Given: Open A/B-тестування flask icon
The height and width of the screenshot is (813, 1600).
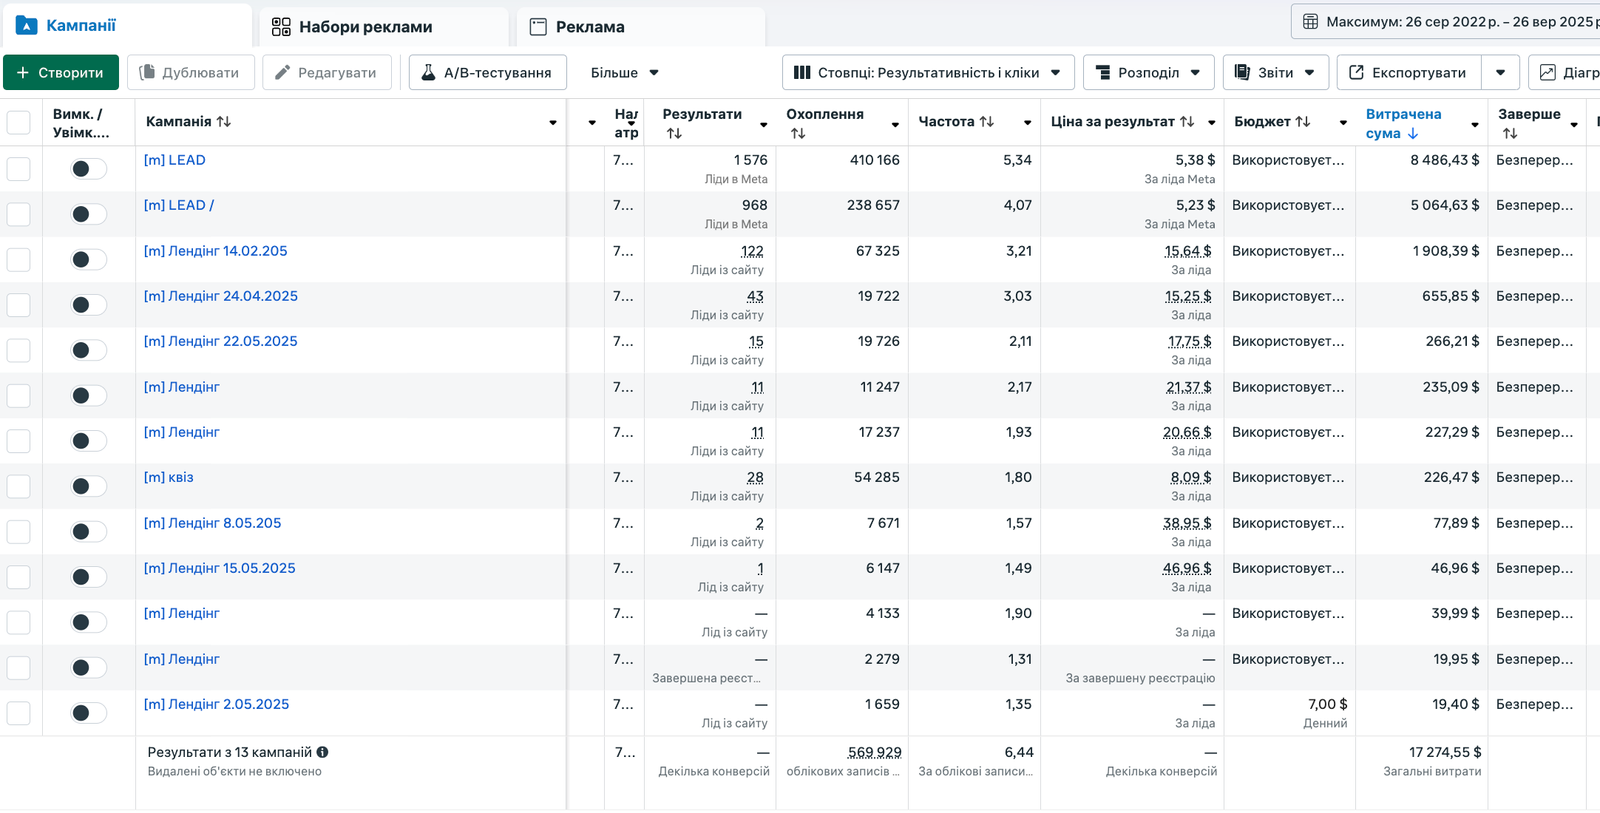Looking at the screenshot, I should coord(428,73).
